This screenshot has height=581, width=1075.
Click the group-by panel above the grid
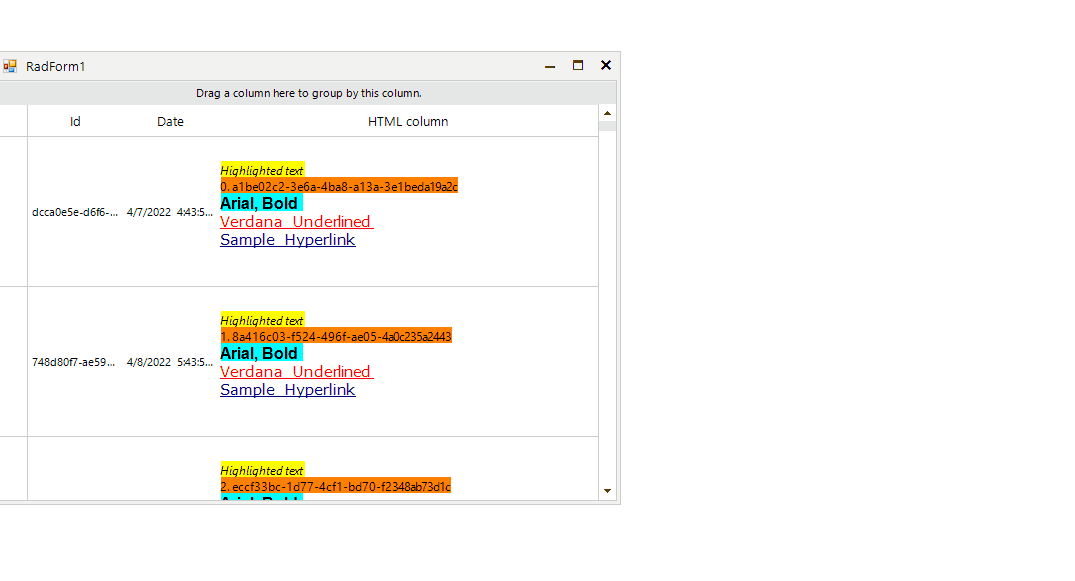coord(310,92)
